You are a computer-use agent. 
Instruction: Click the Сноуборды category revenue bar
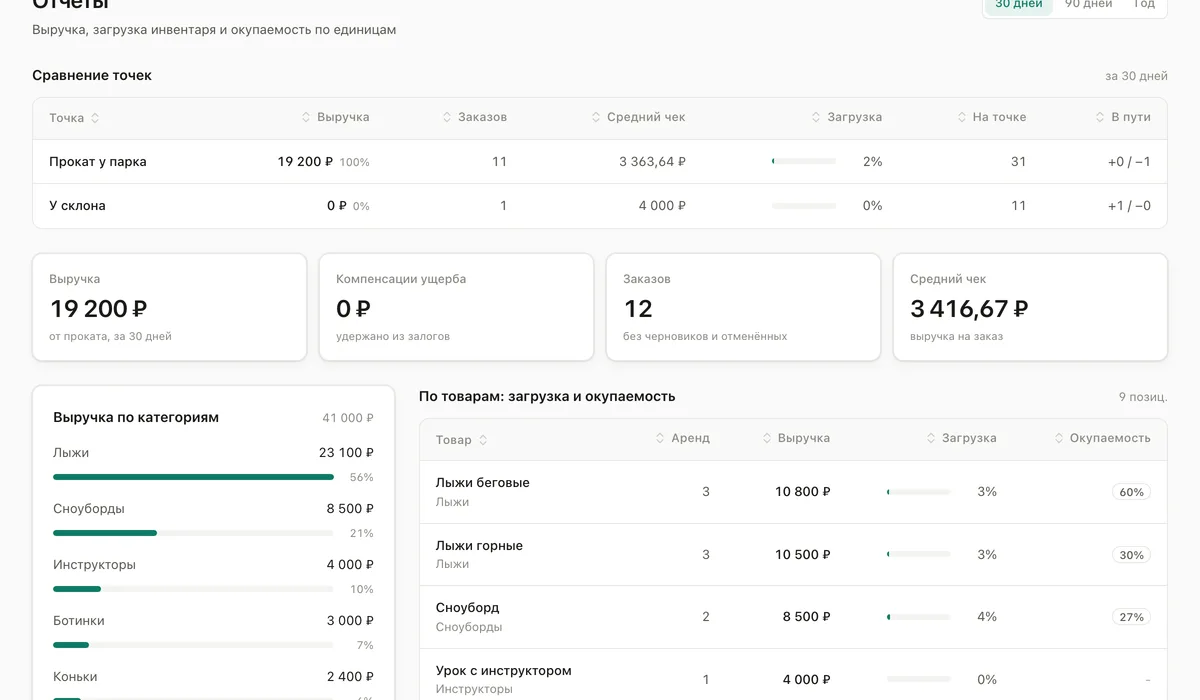click(193, 533)
